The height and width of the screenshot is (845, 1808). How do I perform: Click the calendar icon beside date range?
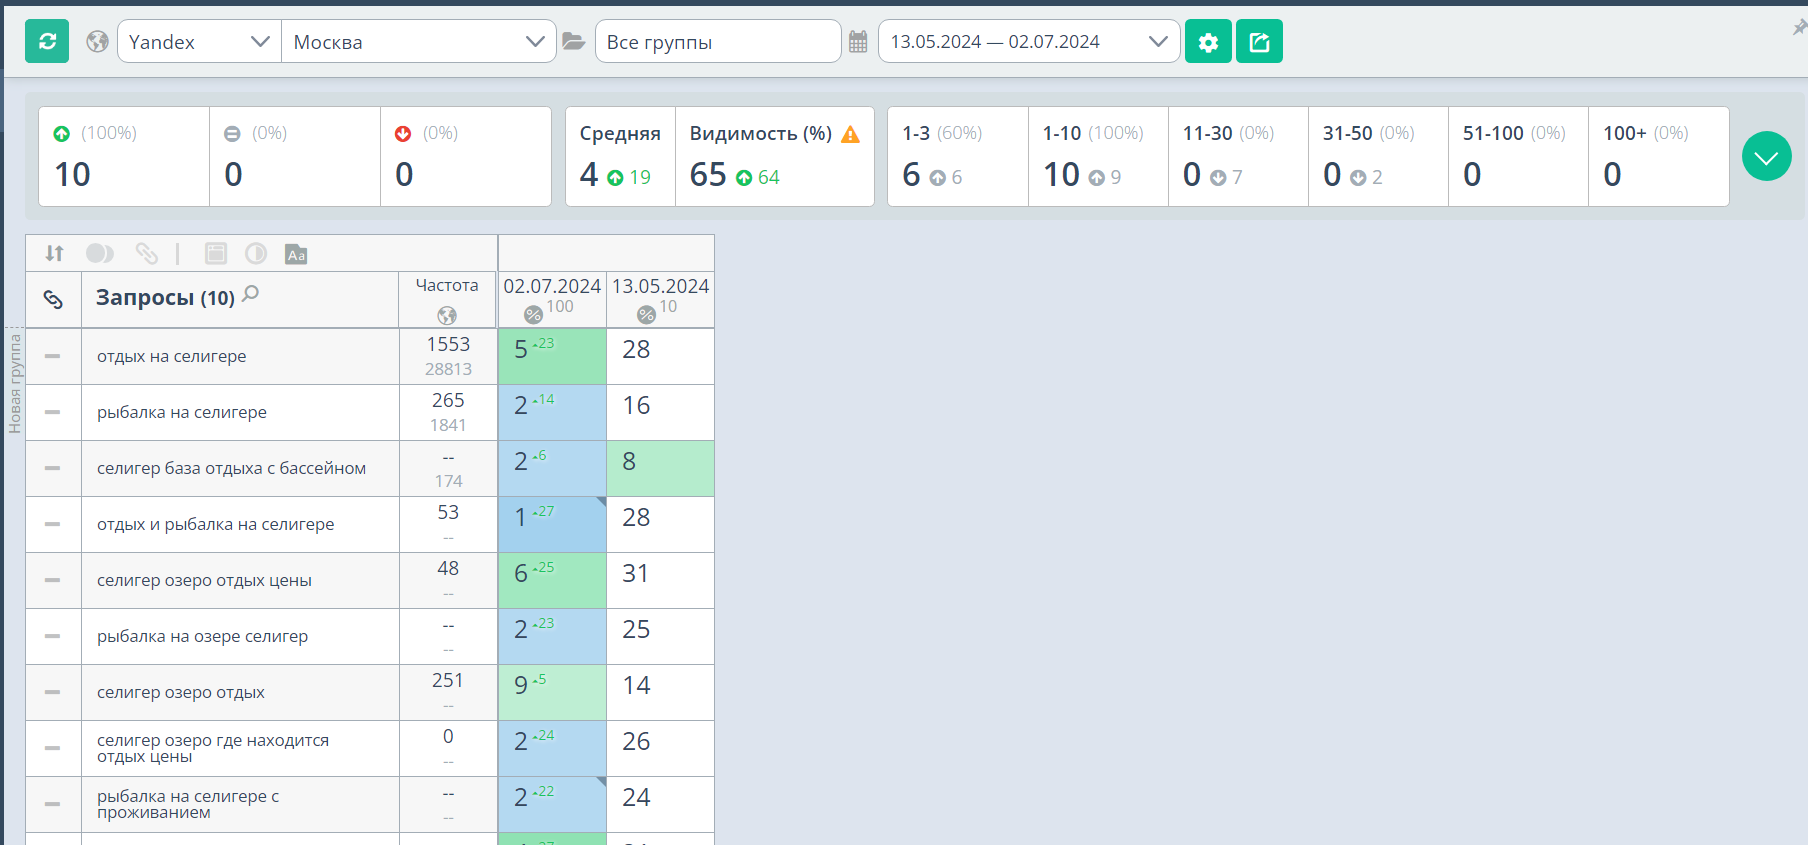coord(858,42)
